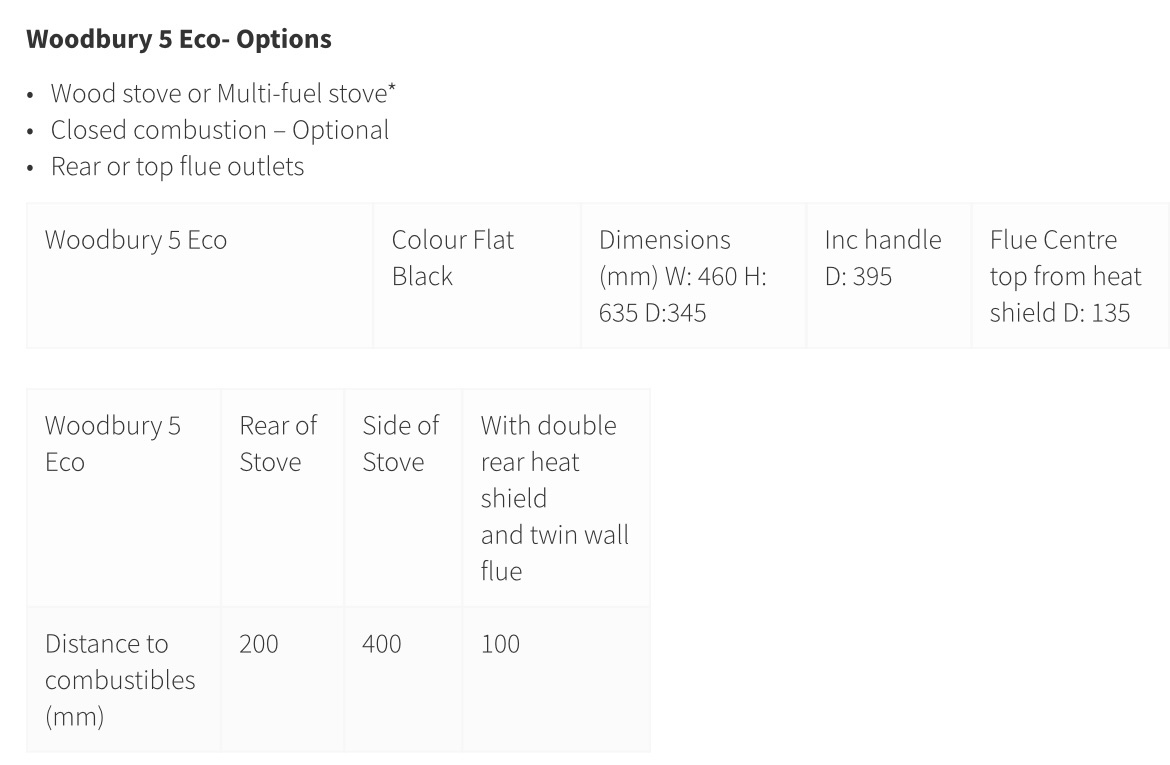The height and width of the screenshot is (765, 1170).
Task: Click the 100 heat shield distance value
Action: 500,643
